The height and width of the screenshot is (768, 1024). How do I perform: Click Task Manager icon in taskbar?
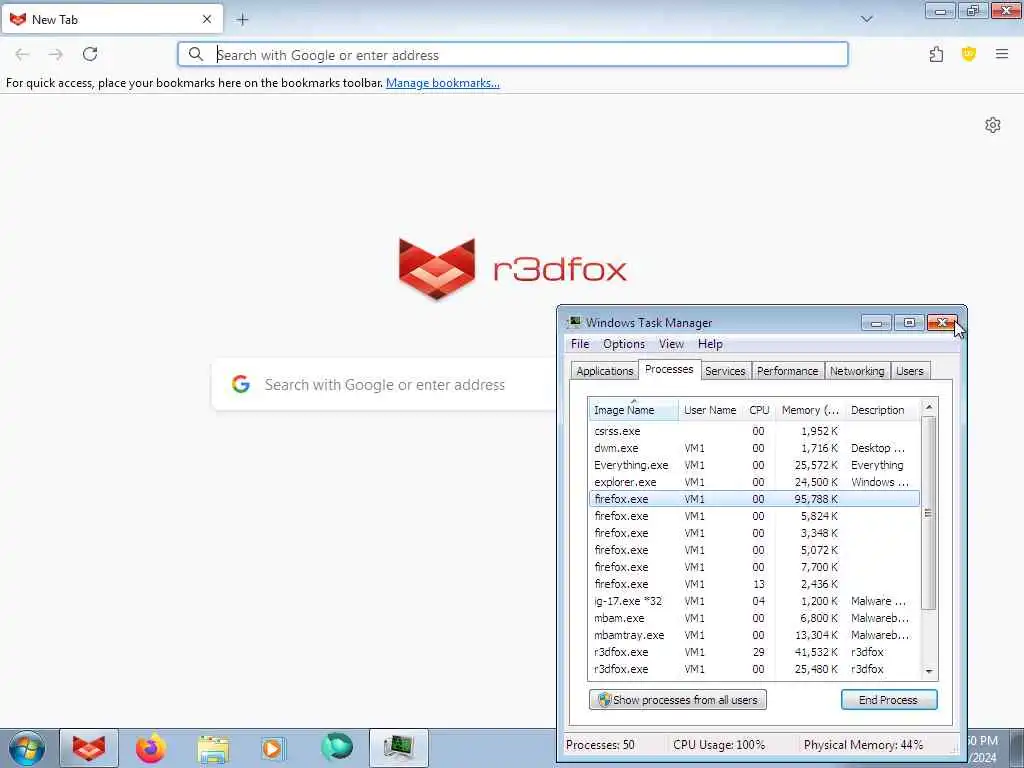point(399,748)
